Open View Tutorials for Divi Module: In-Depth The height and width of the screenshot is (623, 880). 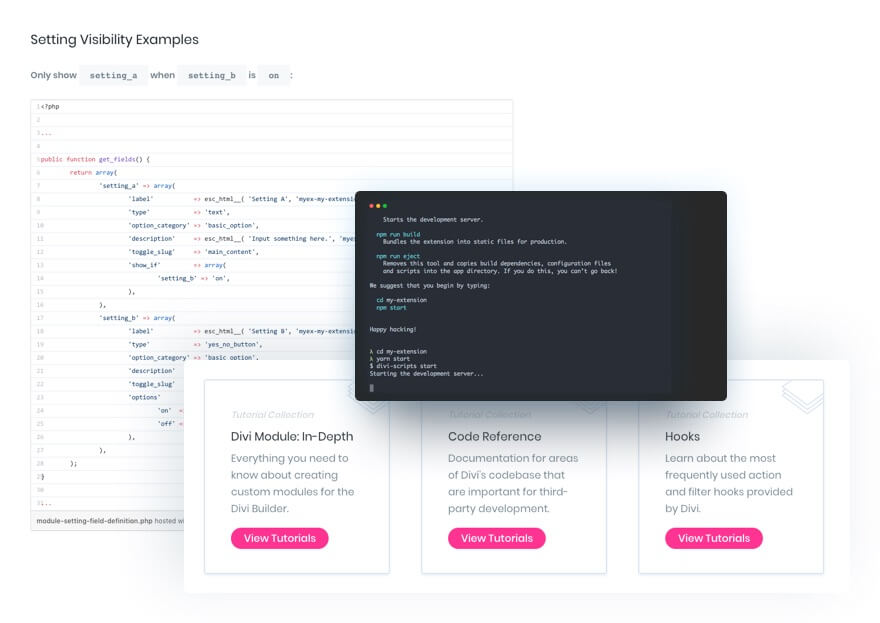pyautogui.click(x=279, y=538)
